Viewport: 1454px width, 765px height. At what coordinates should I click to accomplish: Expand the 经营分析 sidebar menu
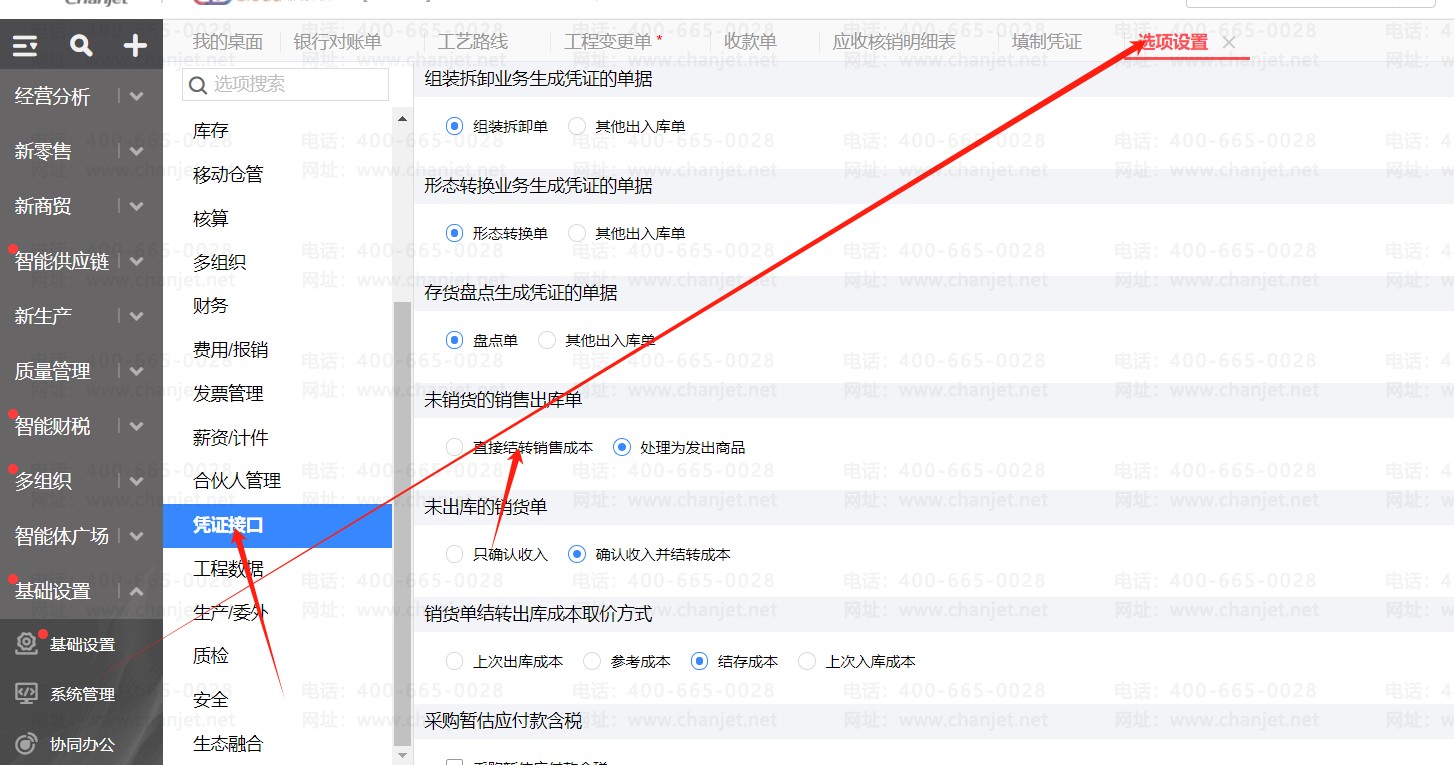pos(137,97)
